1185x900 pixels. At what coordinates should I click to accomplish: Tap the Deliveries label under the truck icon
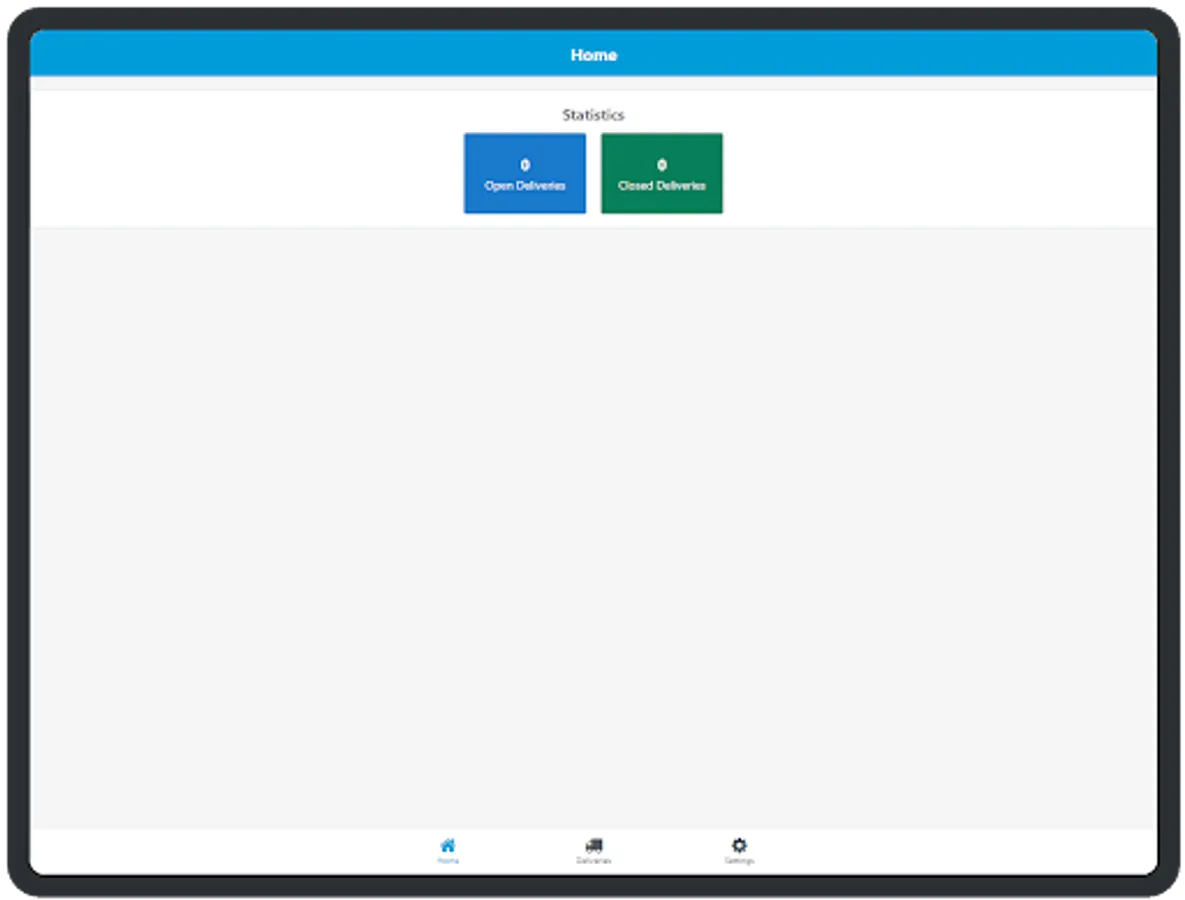click(594, 860)
